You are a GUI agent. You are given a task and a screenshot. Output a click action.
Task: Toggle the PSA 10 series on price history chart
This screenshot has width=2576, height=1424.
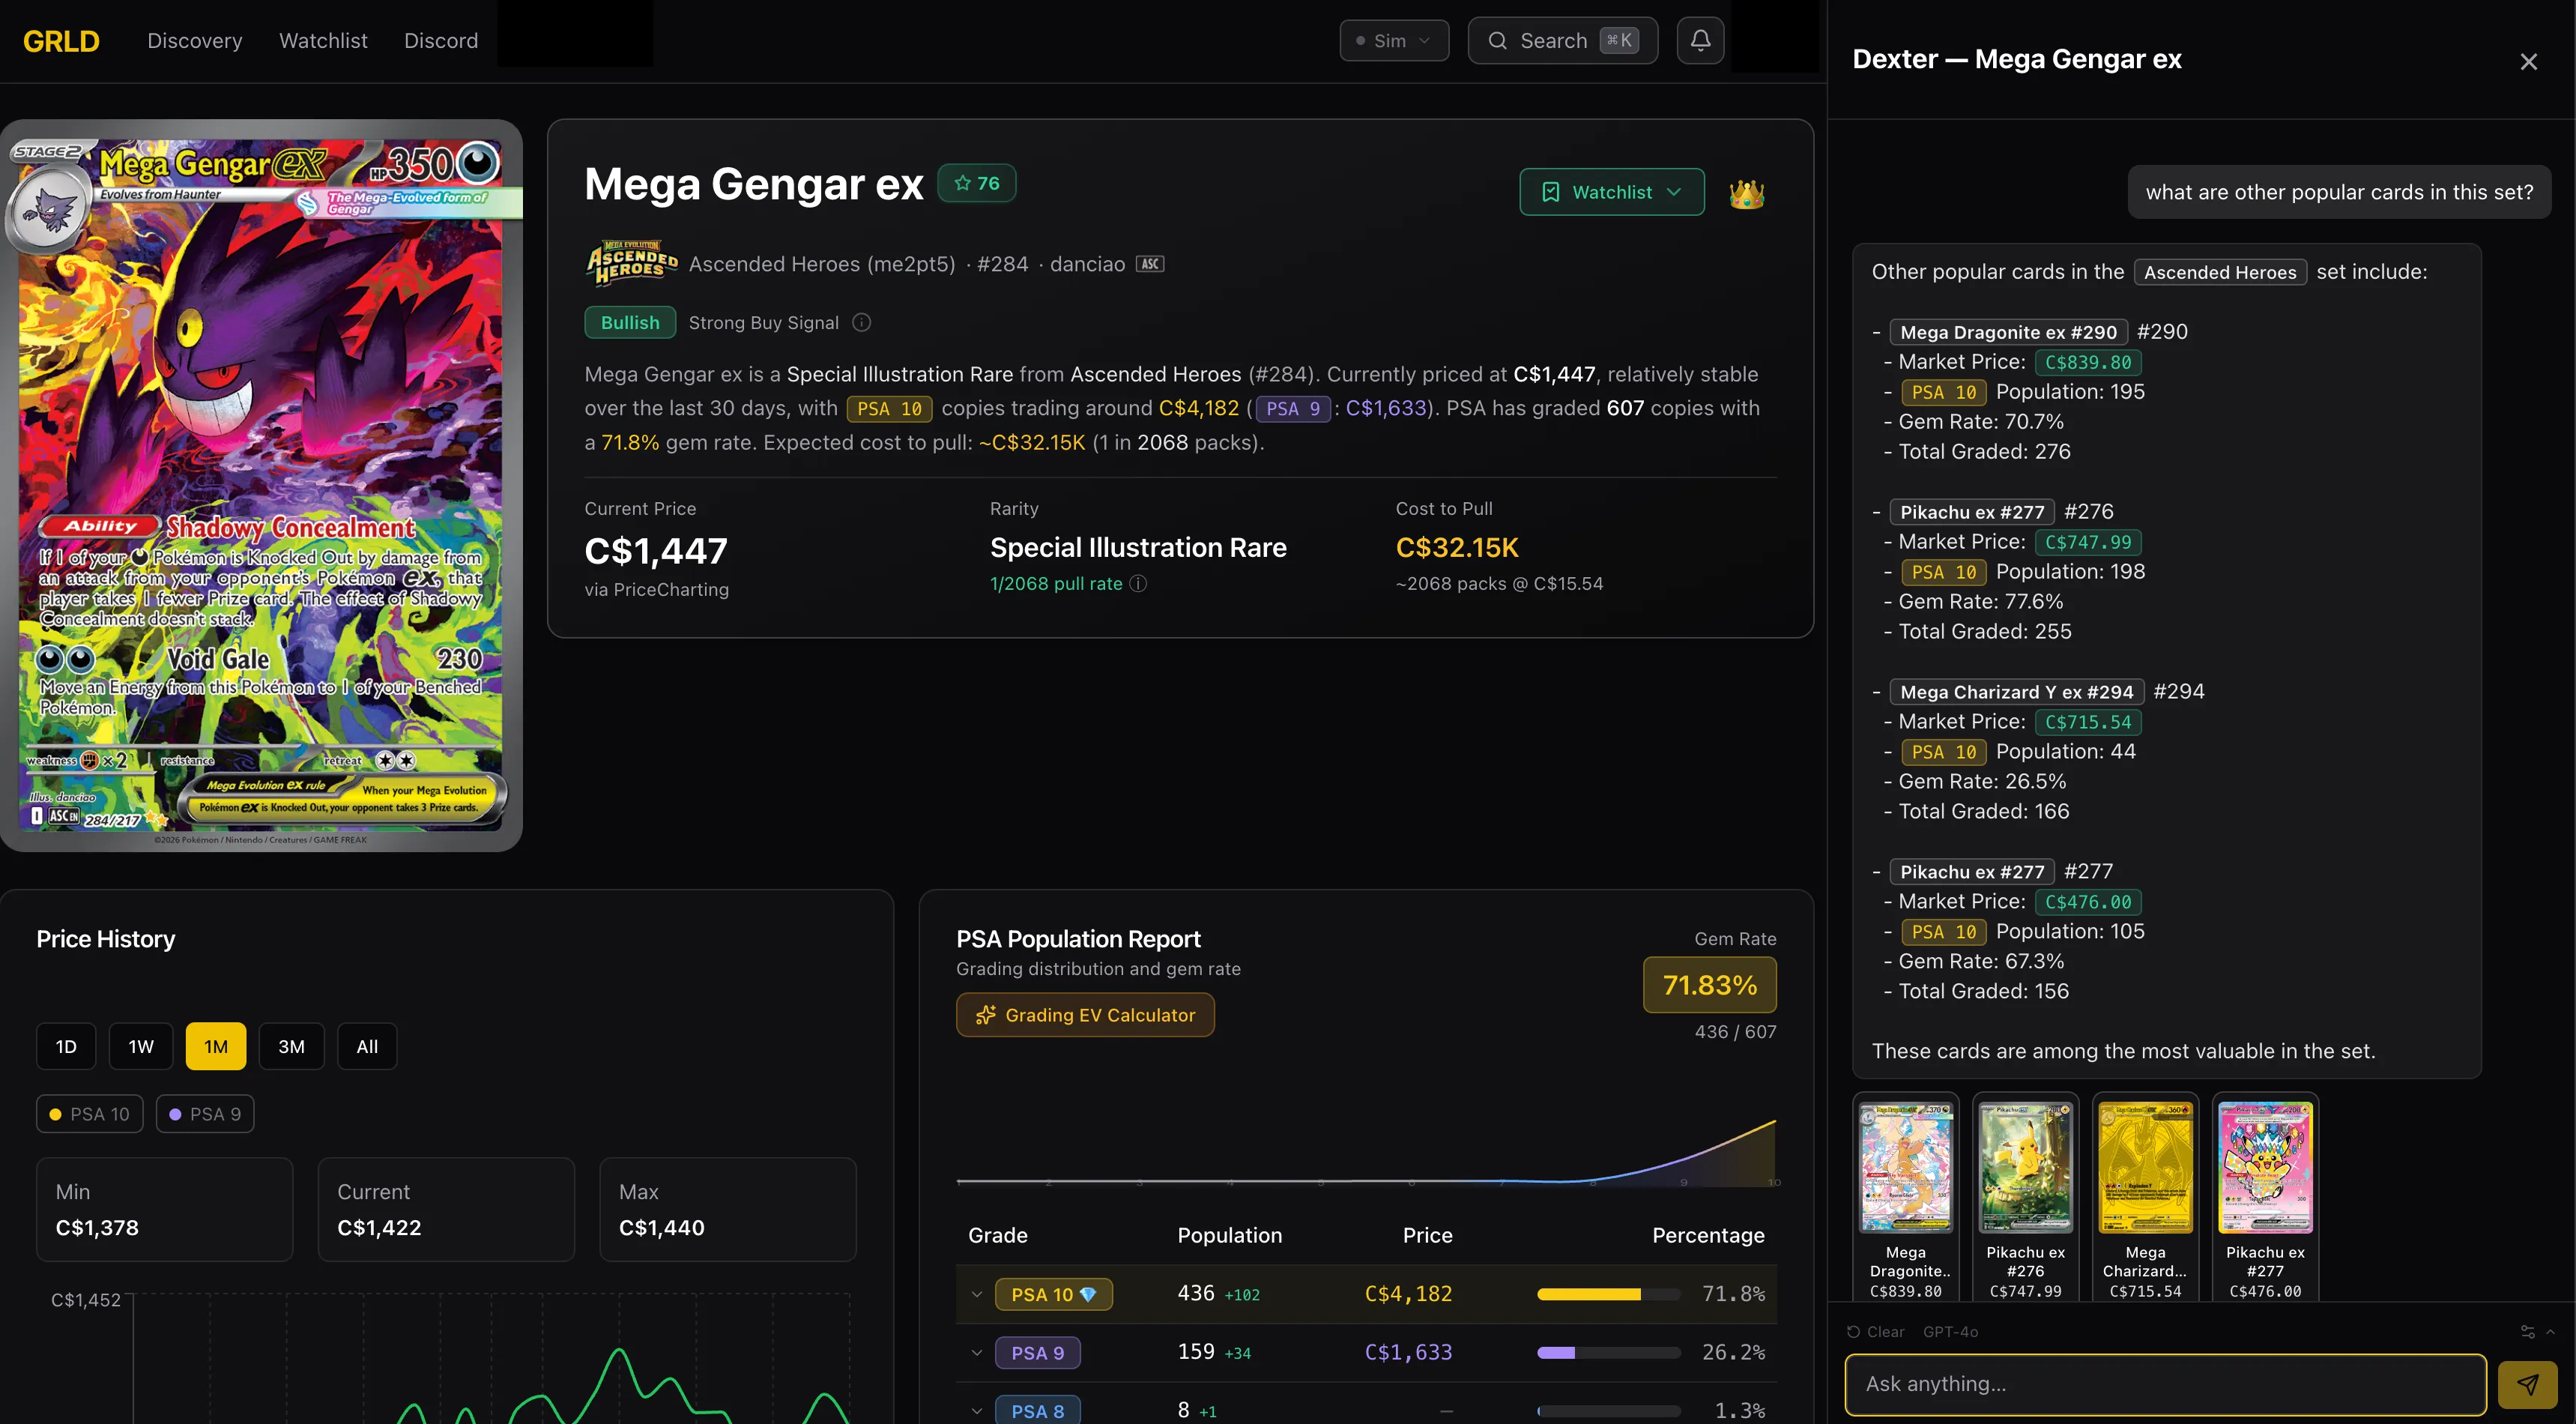pyautogui.click(x=88, y=1113)
